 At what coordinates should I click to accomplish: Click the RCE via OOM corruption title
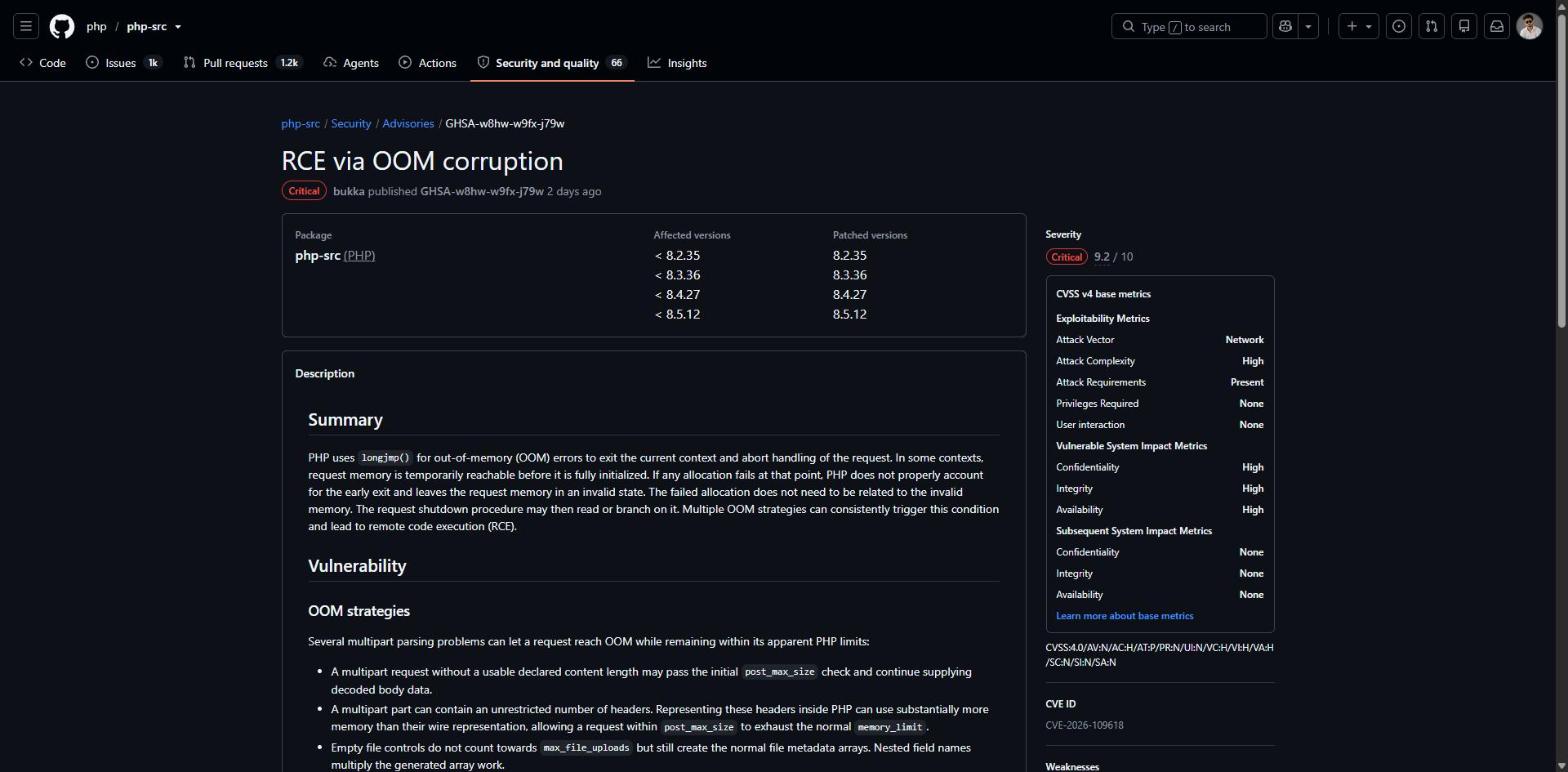[x=422, y=161]
